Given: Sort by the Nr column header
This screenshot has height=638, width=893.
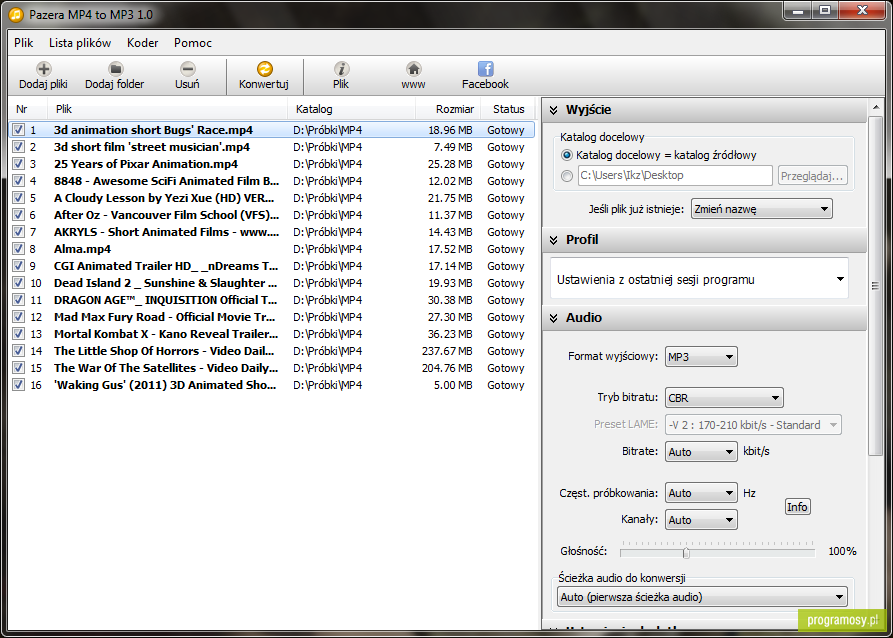Looking at the screenshot, I should pyautogui.click(x=30, y=109).
